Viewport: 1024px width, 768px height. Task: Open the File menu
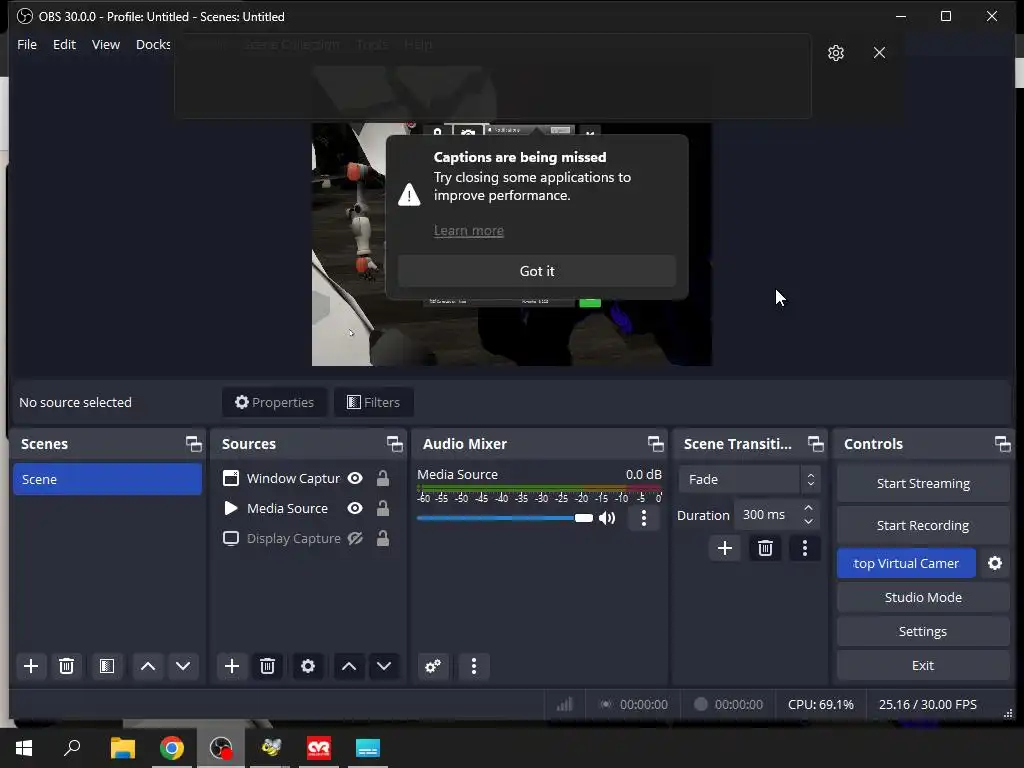(x=27, y=44)
